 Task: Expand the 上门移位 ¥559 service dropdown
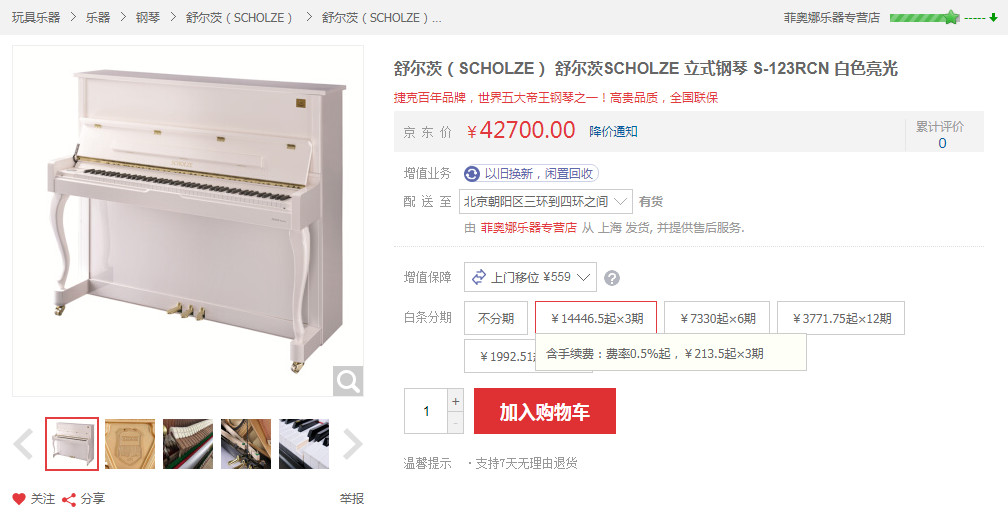(x=530, y=277)
